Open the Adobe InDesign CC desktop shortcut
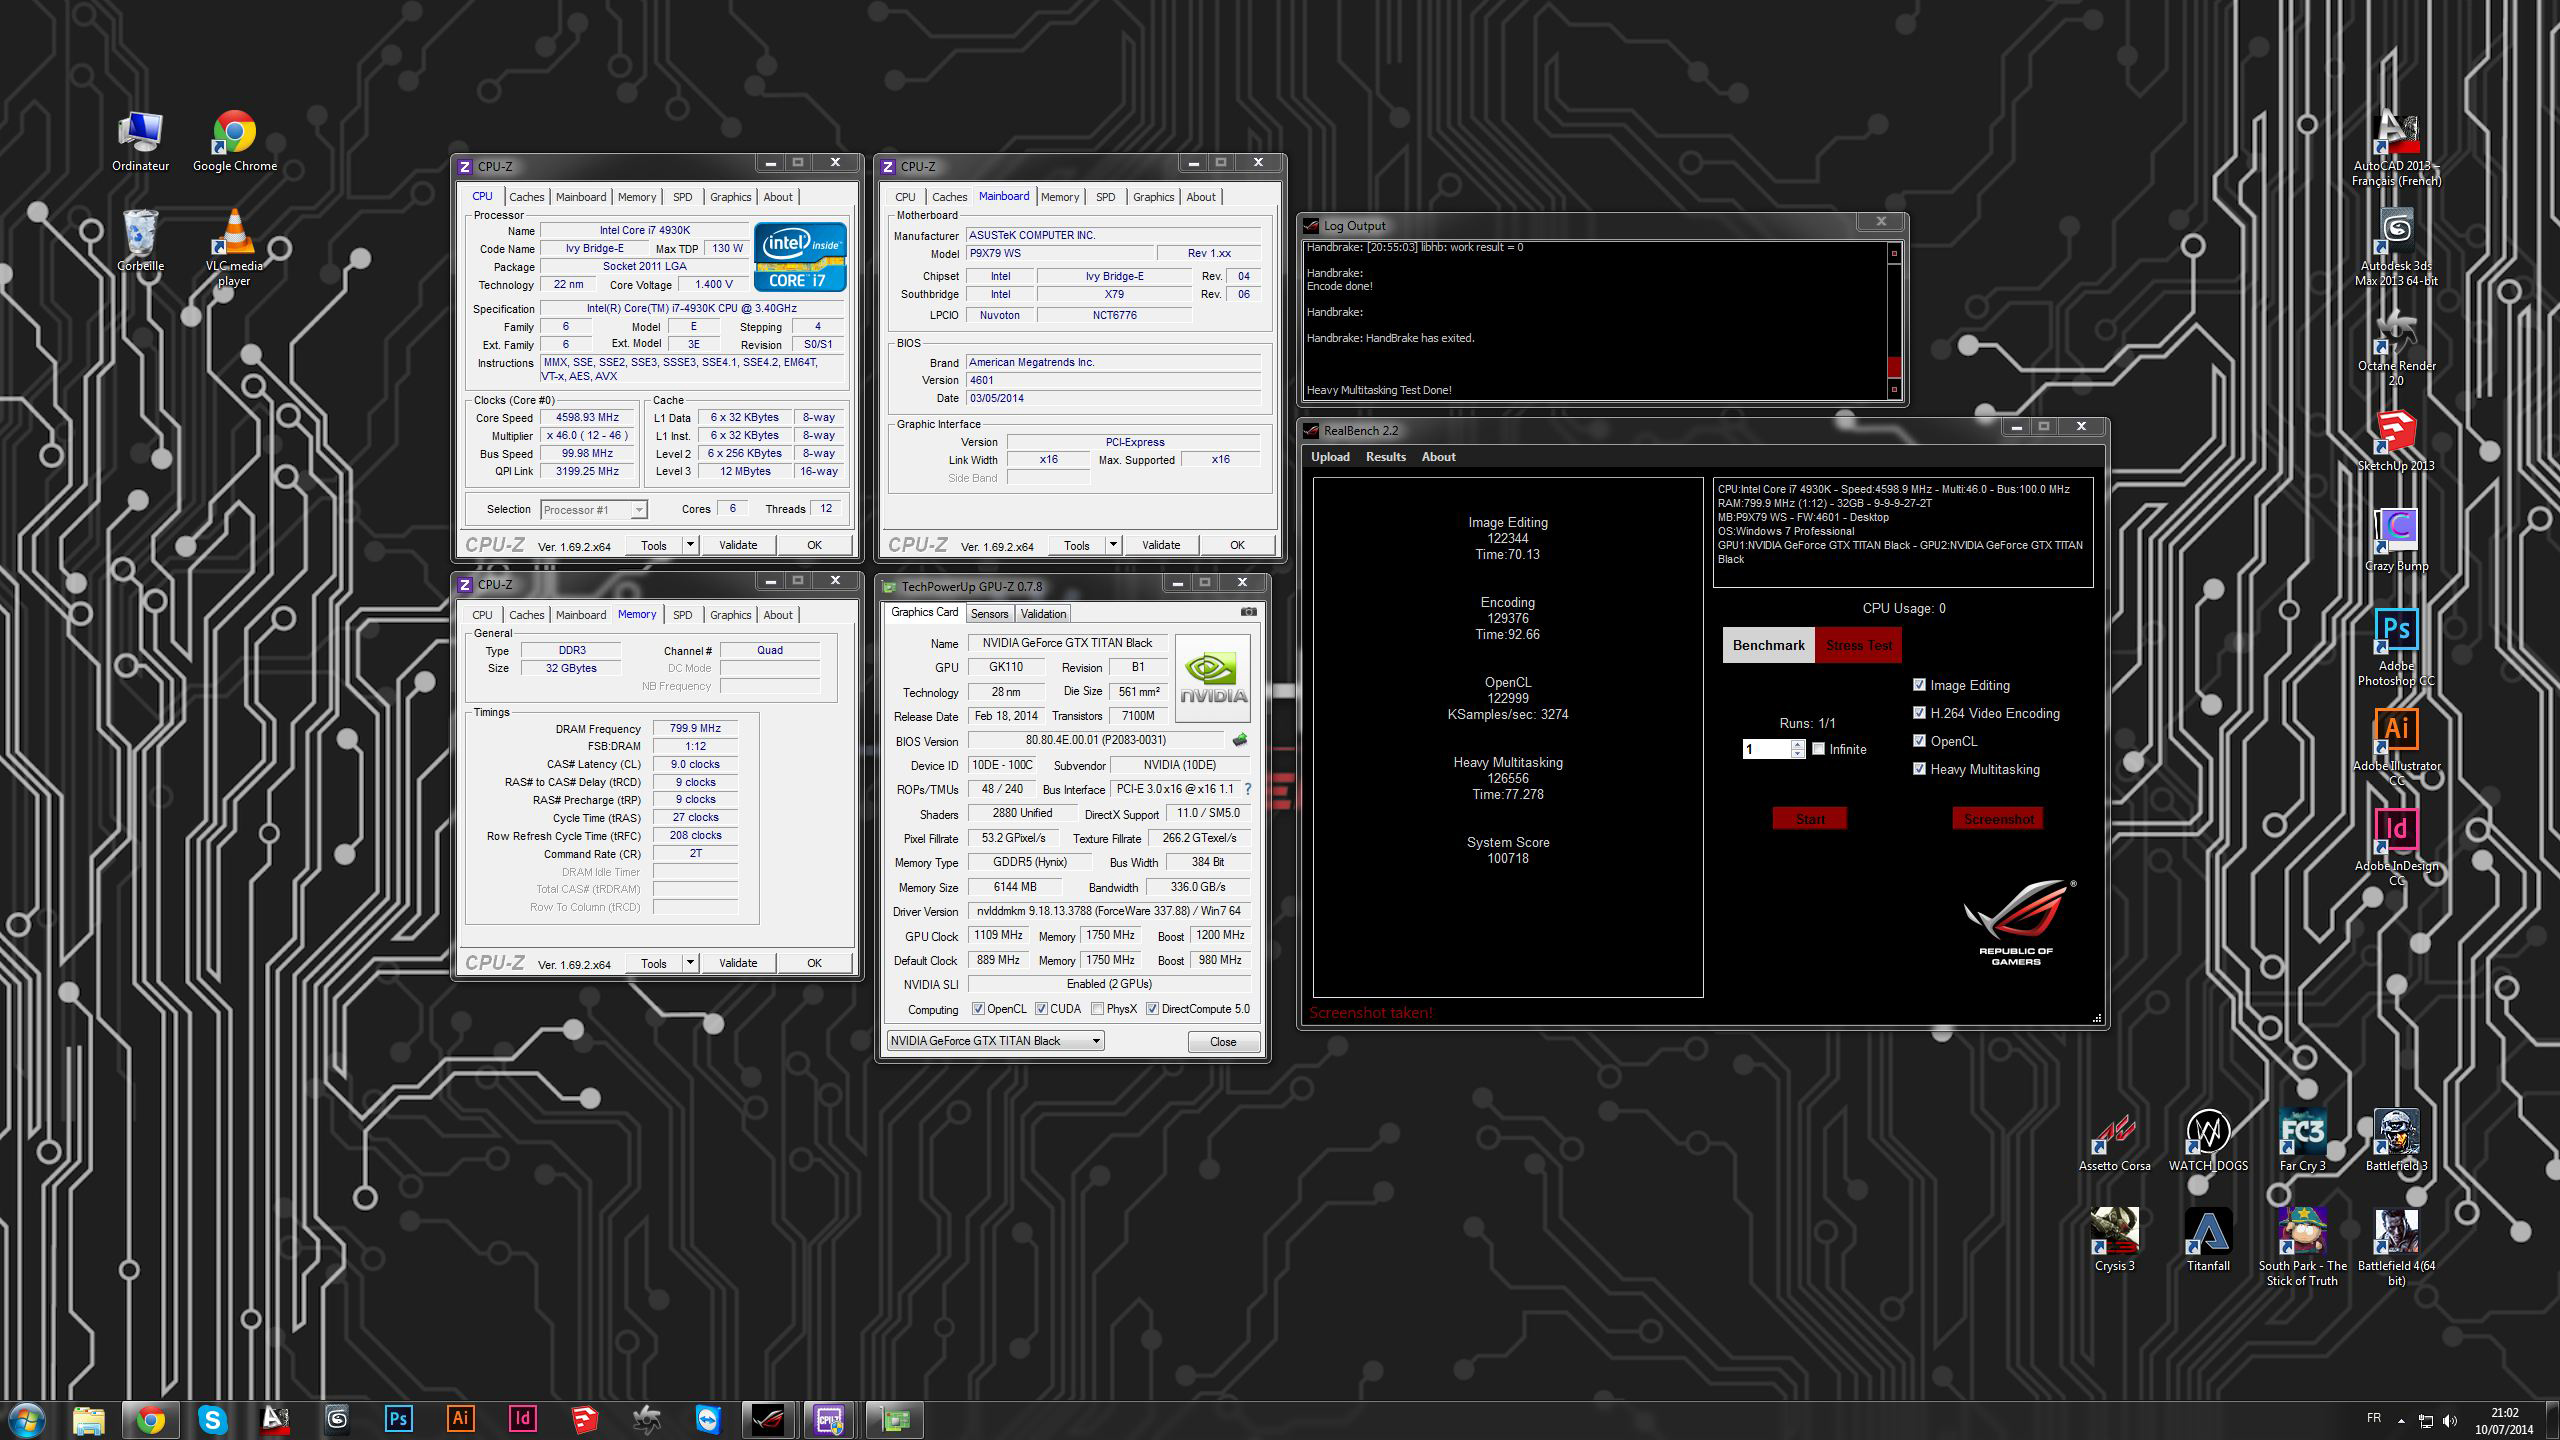The image size is (2560, 1440). point(2396,848)
